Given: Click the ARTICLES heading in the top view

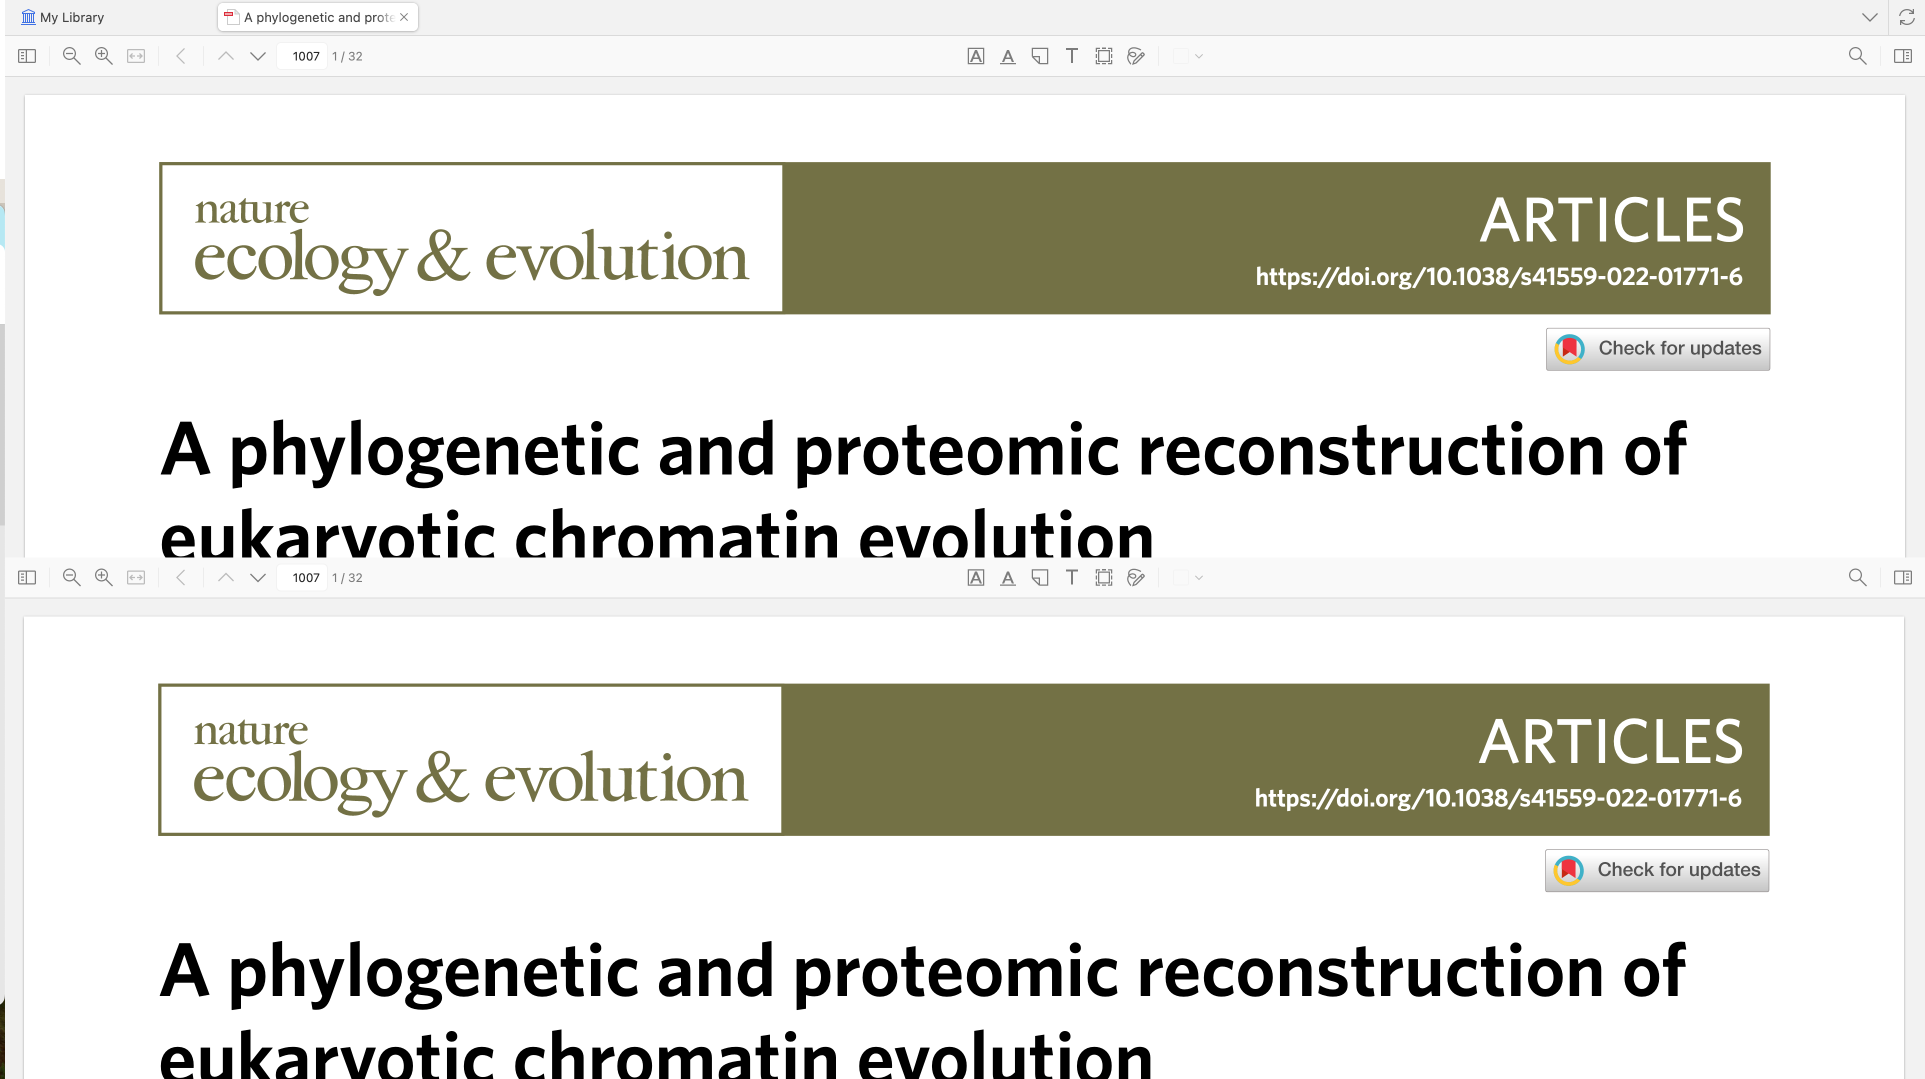Looking at the screenshot, I should tap(1612, 220).
